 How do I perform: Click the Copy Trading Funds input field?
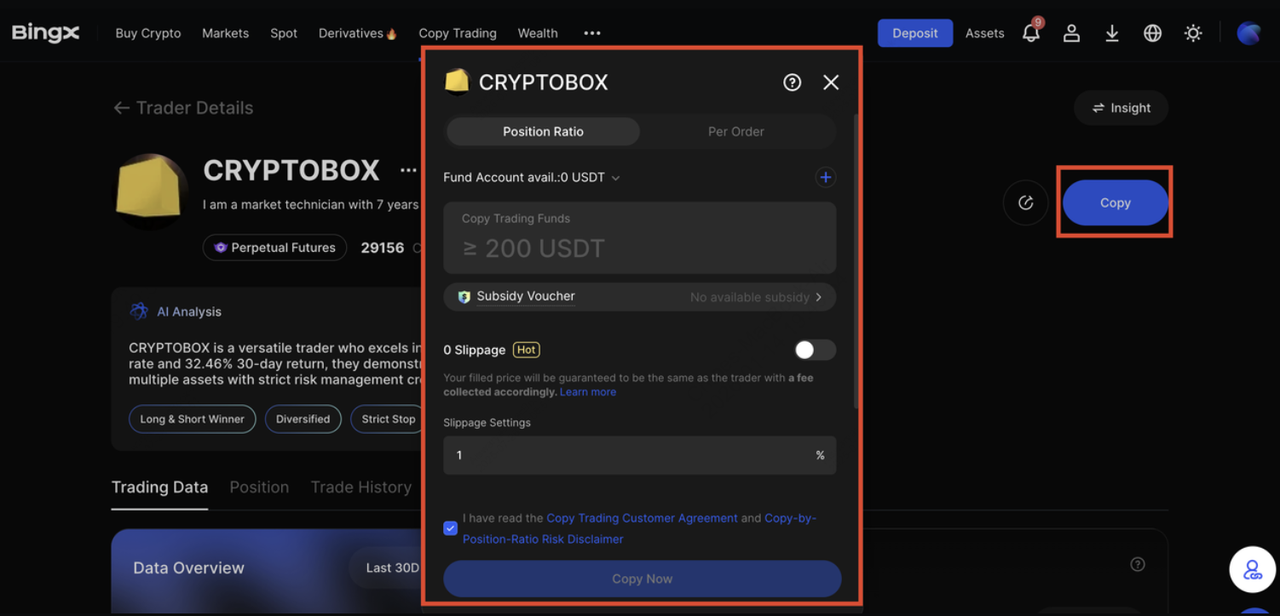[640, 247]
